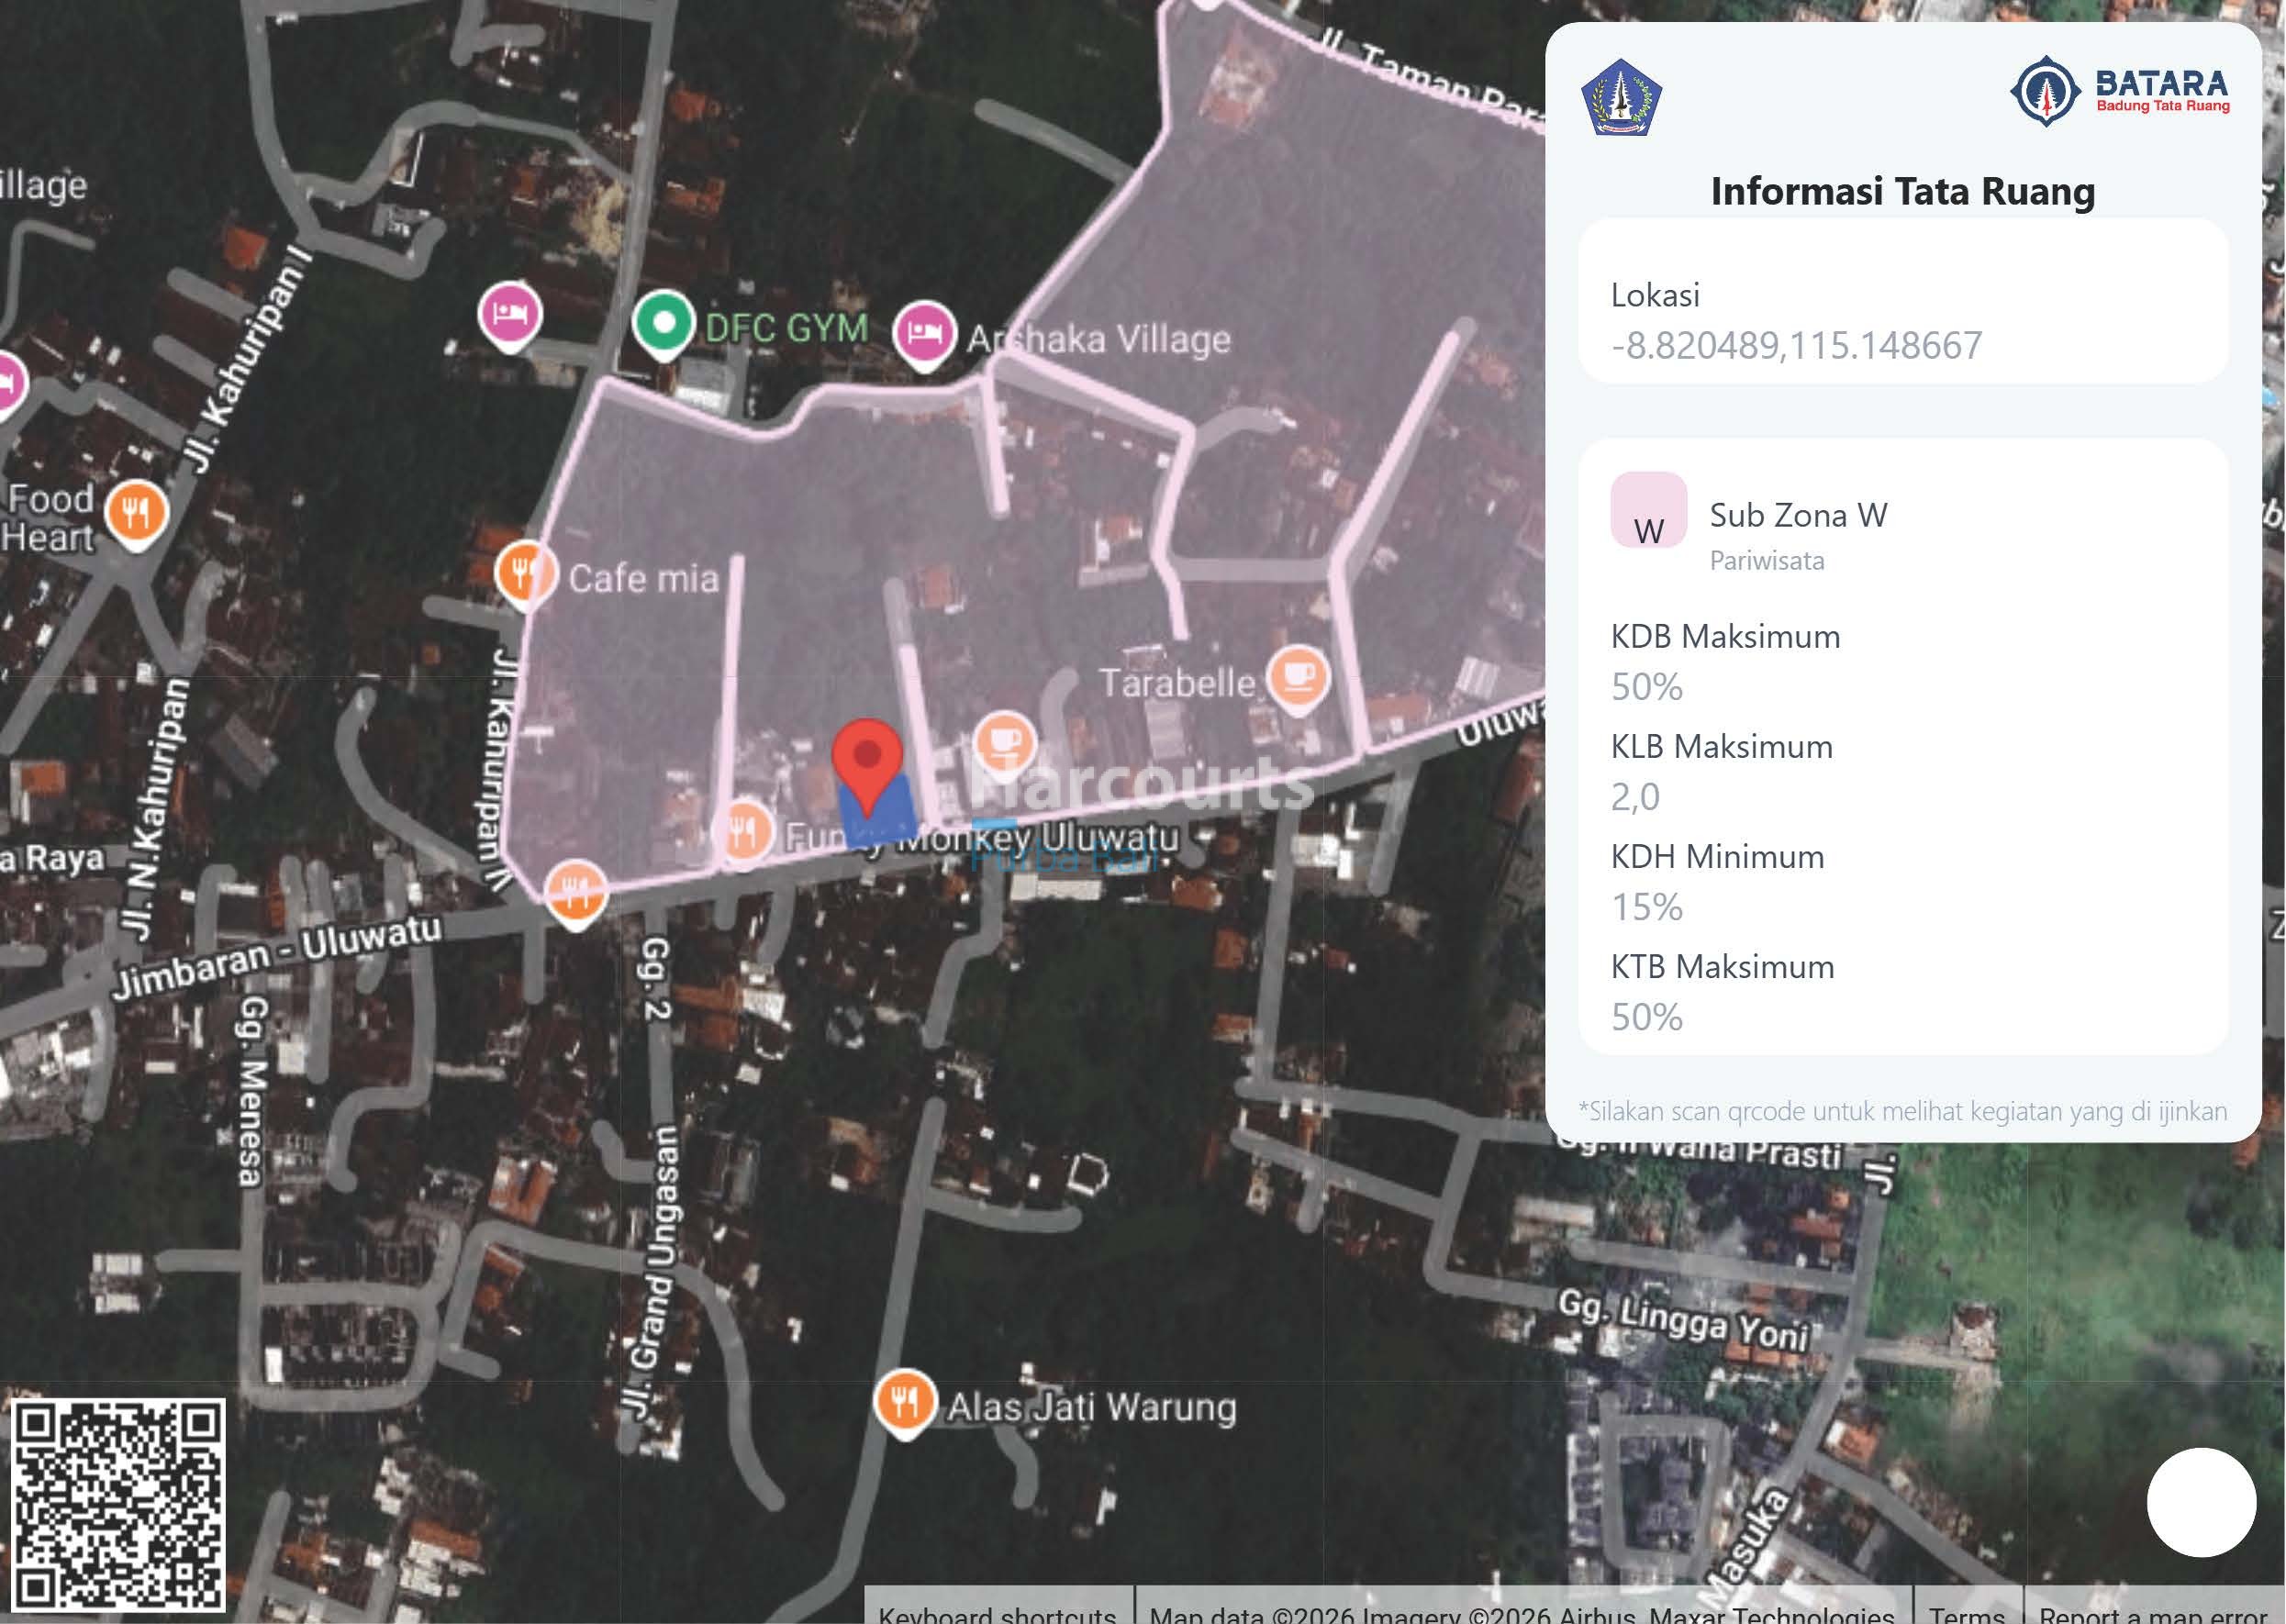Select the Funky Monkey Uluwatu restaurant pin
Viewport: 2286px width, 1624px height.
pos(743,830)
